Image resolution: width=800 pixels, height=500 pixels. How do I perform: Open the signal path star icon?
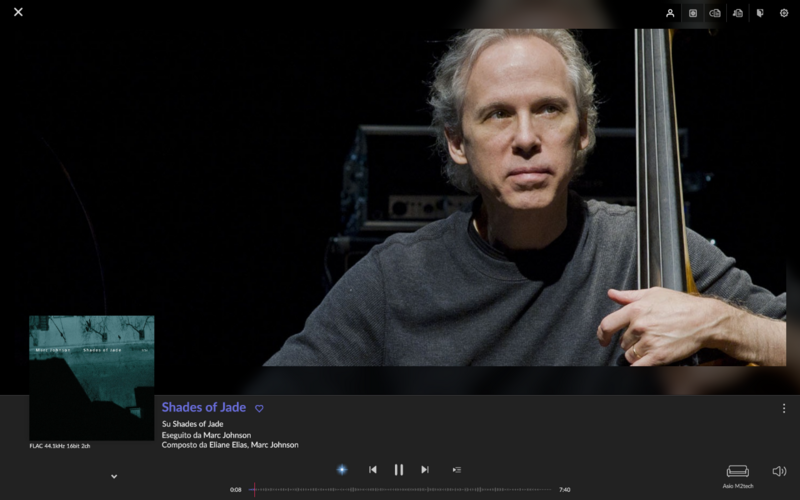click(342, 469)
